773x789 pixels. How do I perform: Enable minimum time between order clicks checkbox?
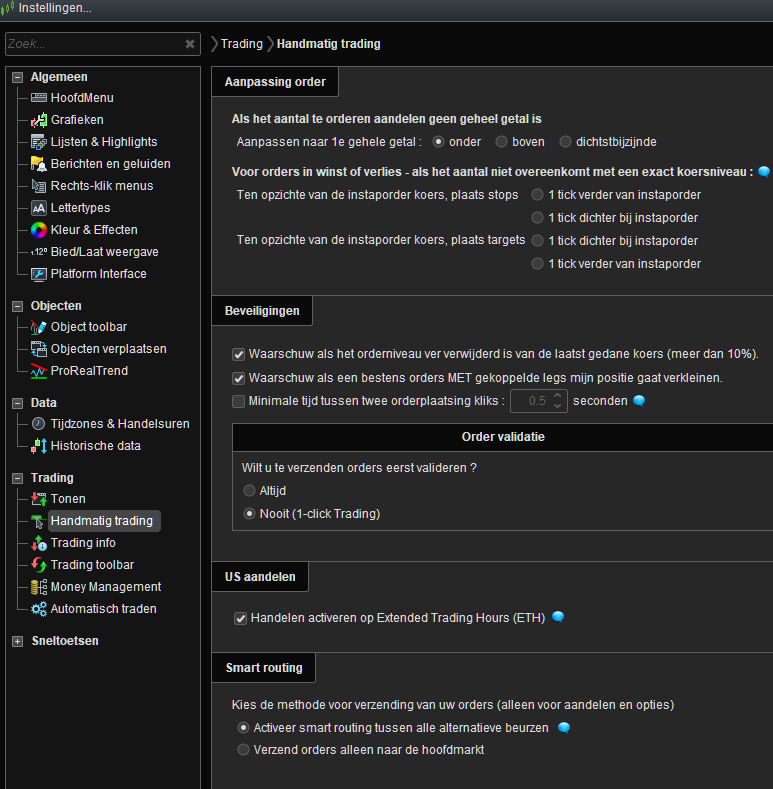click(238, 401)
